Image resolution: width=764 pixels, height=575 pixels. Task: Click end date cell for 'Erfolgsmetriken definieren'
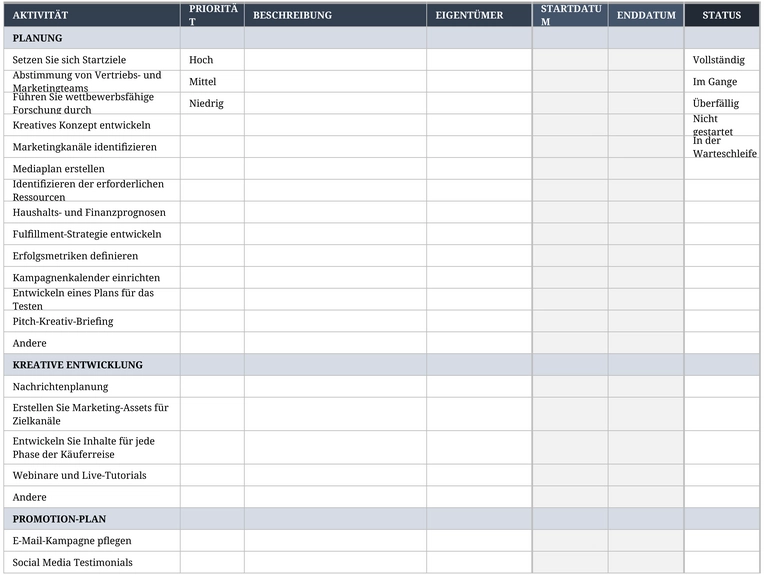[x=646, y=256]
